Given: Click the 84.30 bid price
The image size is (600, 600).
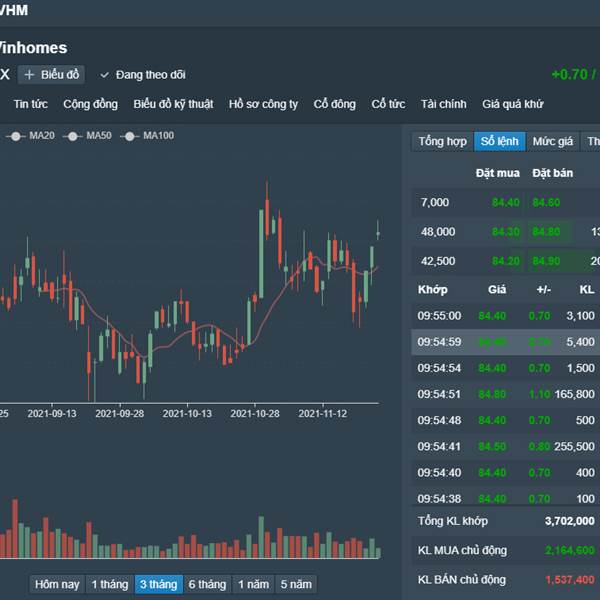Looking at the screenshot, I should (x=505, y=232).
